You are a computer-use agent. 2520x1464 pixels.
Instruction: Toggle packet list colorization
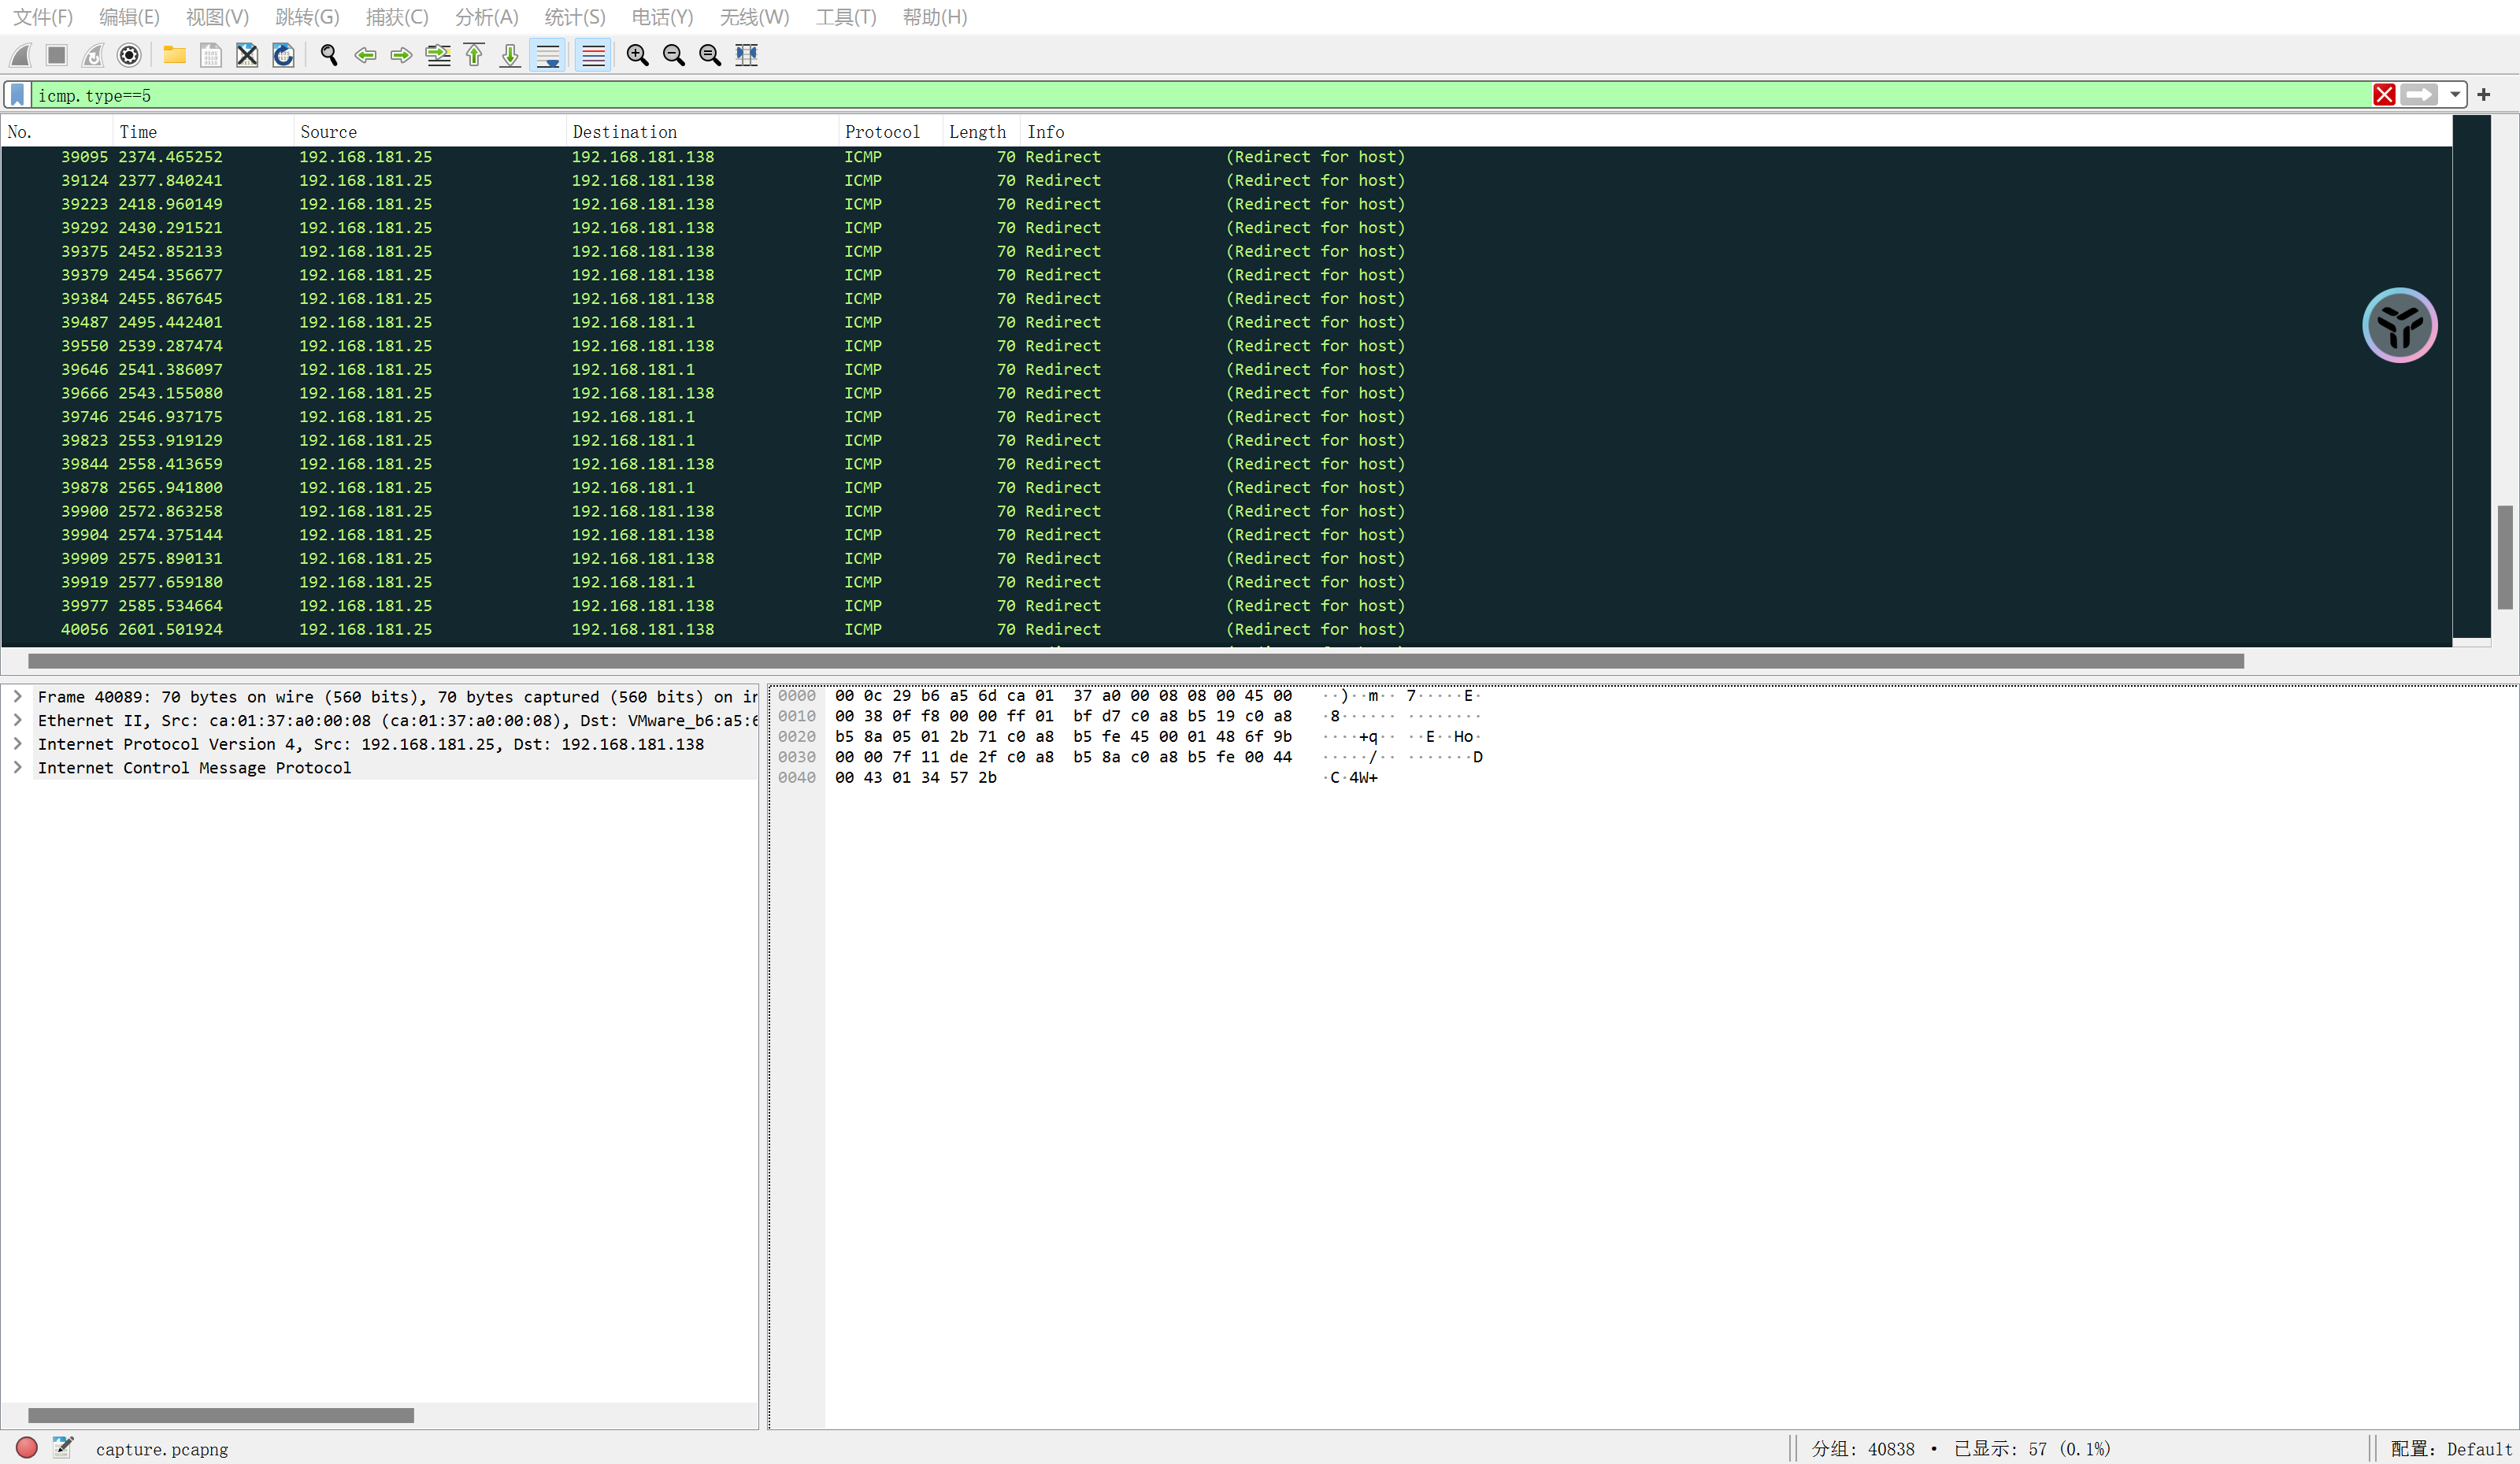tap(593, 55)
